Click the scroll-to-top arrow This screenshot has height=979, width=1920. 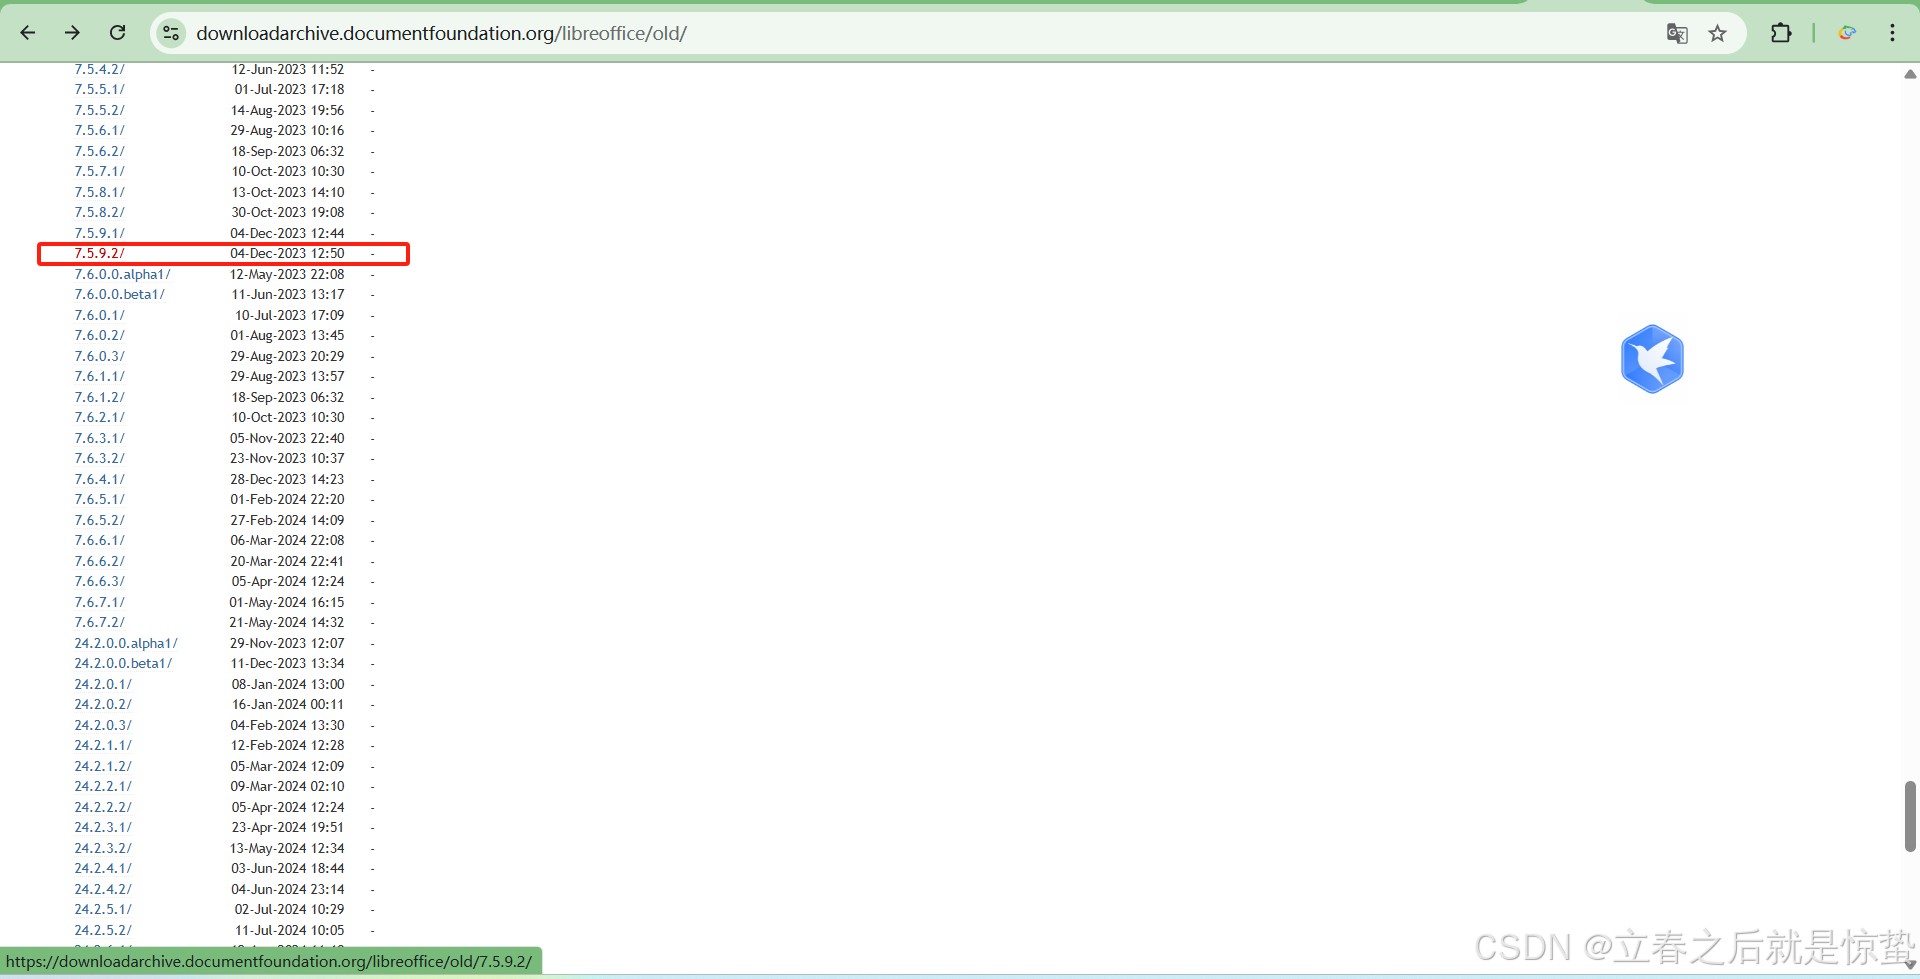1909,74
